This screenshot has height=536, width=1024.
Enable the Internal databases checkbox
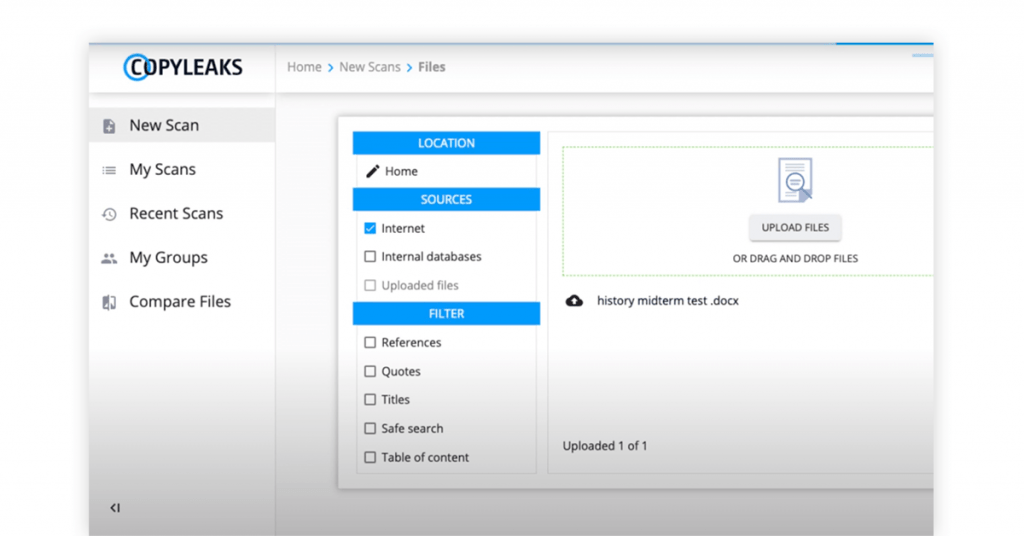coord(370,257)
